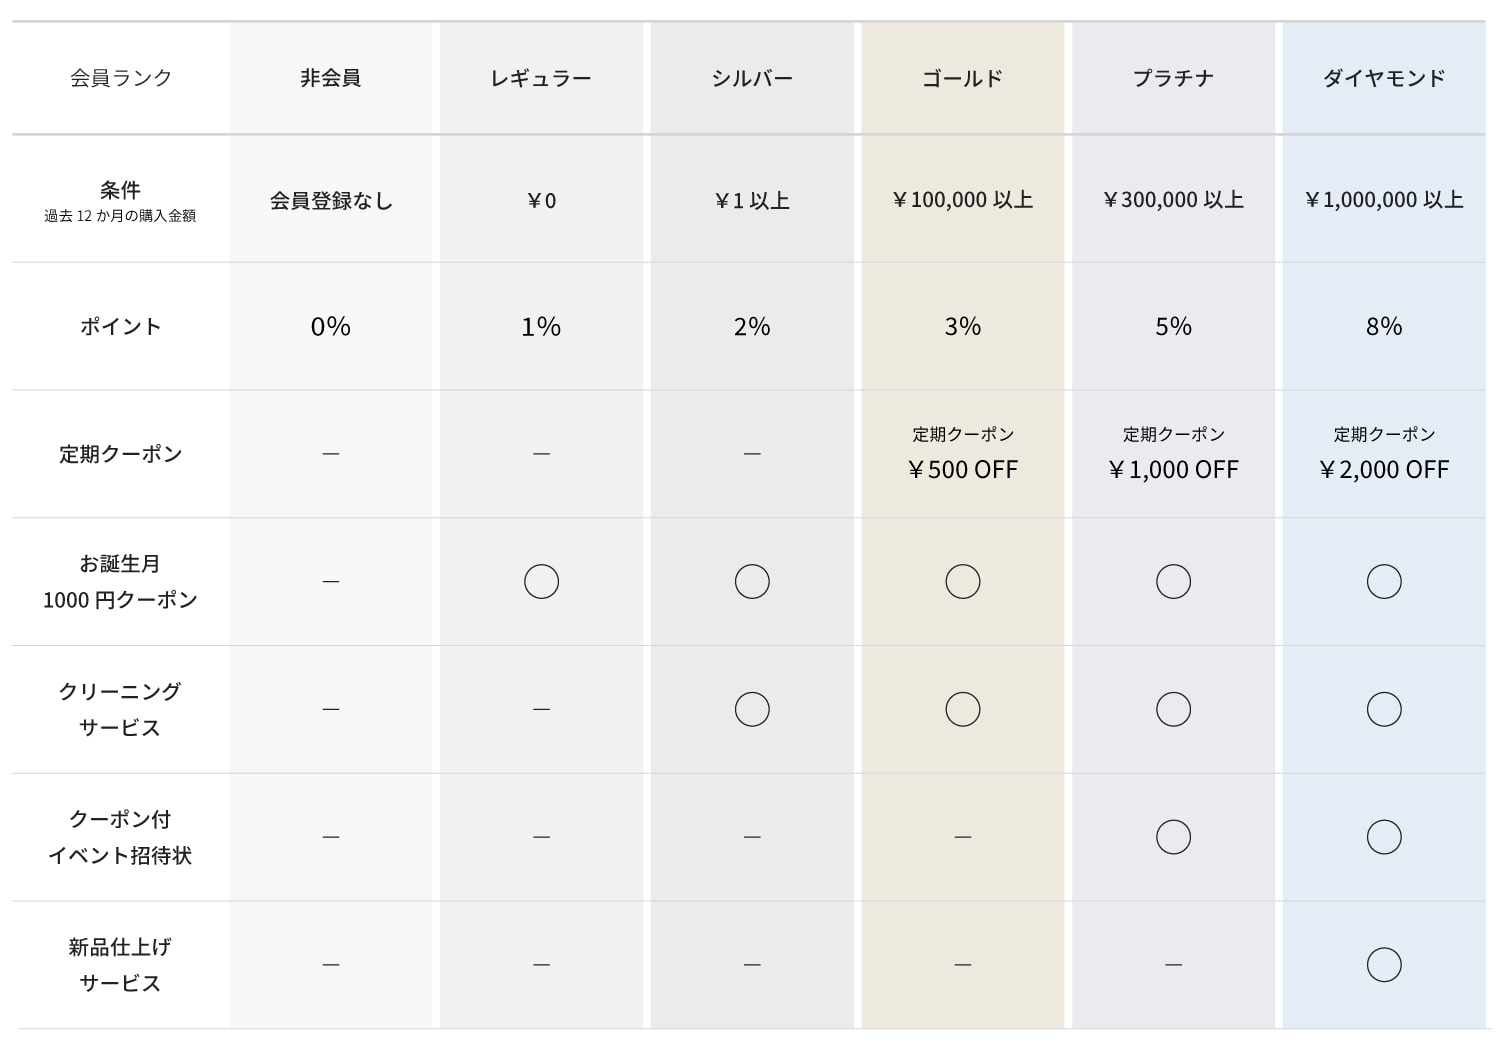Click the ¥500 OFF Gold coupon text
1500x1042 pixels.
(x=963, y=469)
